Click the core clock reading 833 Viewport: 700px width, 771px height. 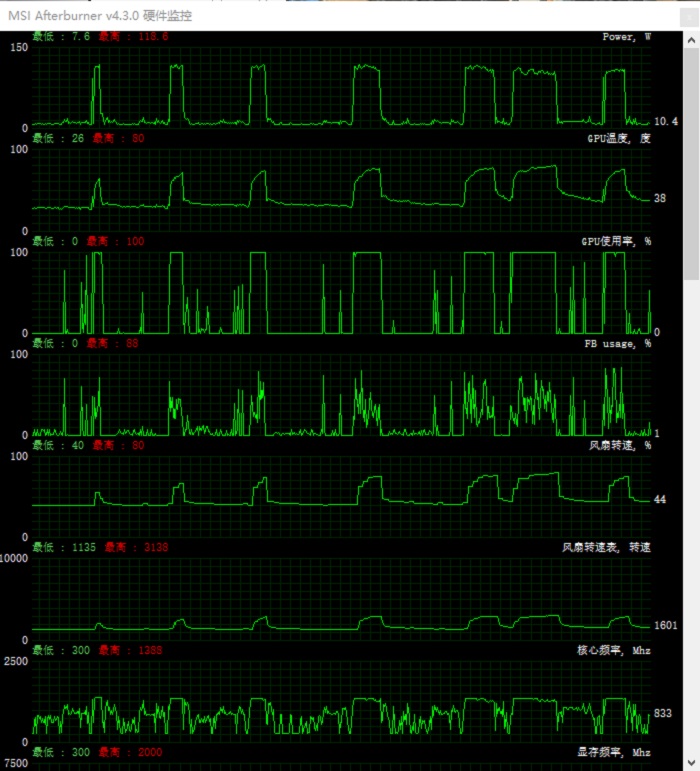click(662, 714)
